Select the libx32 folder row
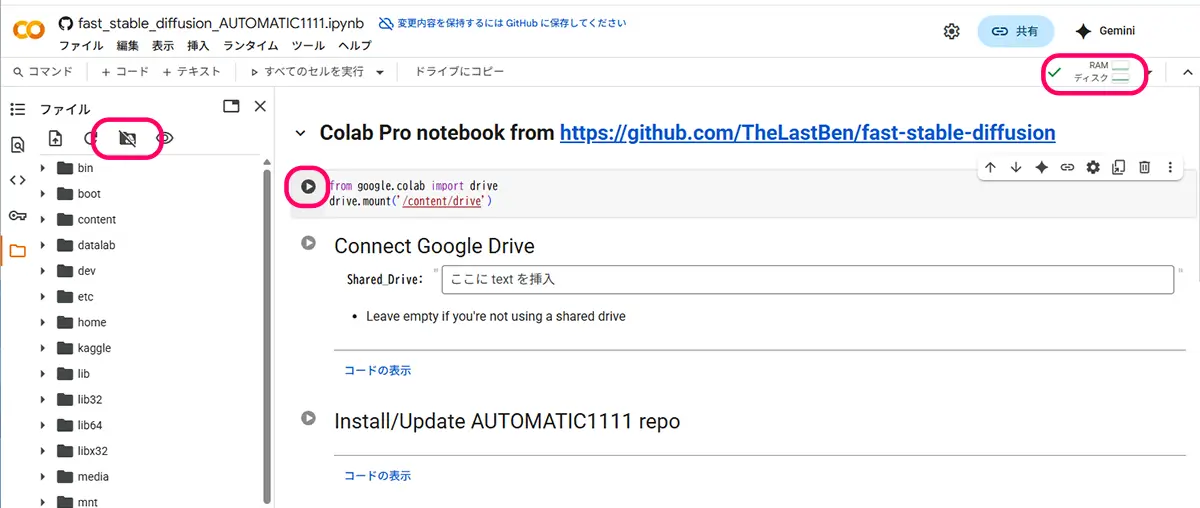 [x=150, y=451]
